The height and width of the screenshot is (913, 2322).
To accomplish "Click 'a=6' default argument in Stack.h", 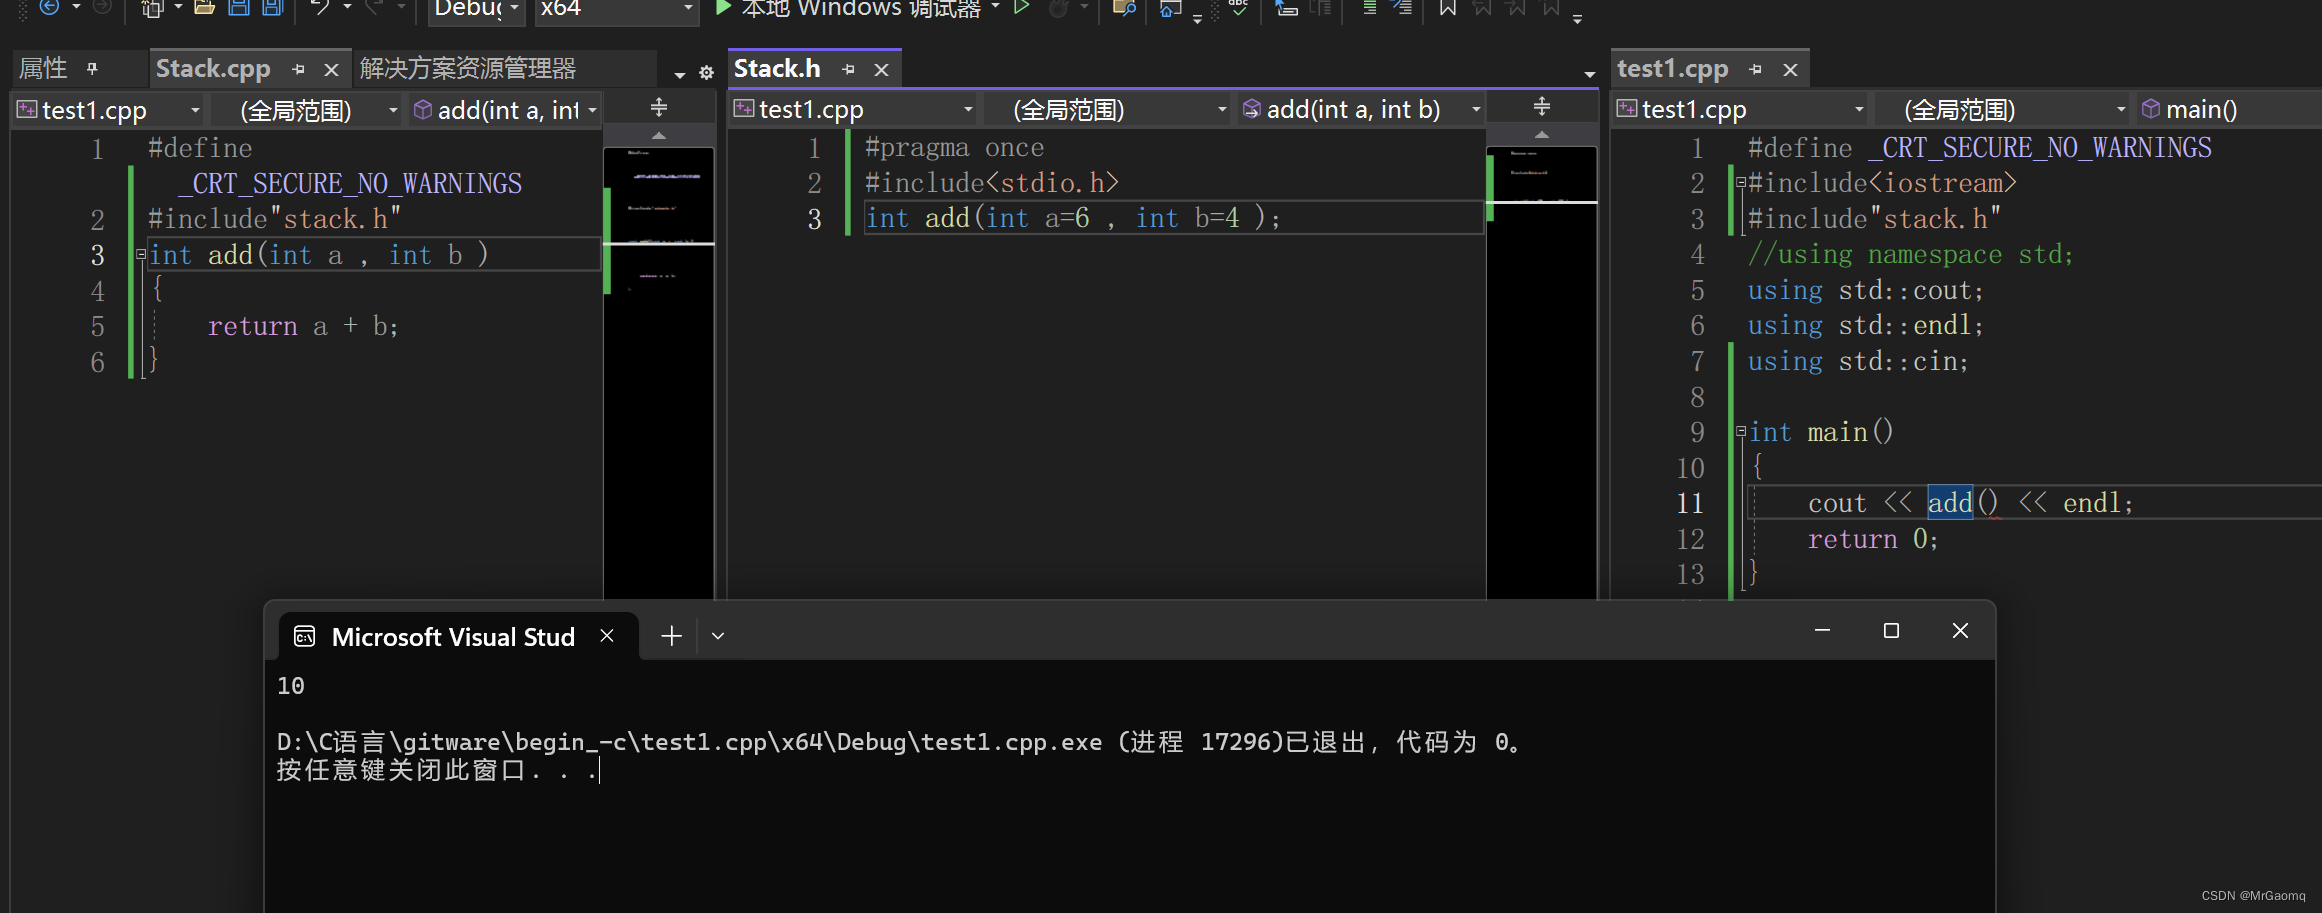I will (x=1067, y=218).
